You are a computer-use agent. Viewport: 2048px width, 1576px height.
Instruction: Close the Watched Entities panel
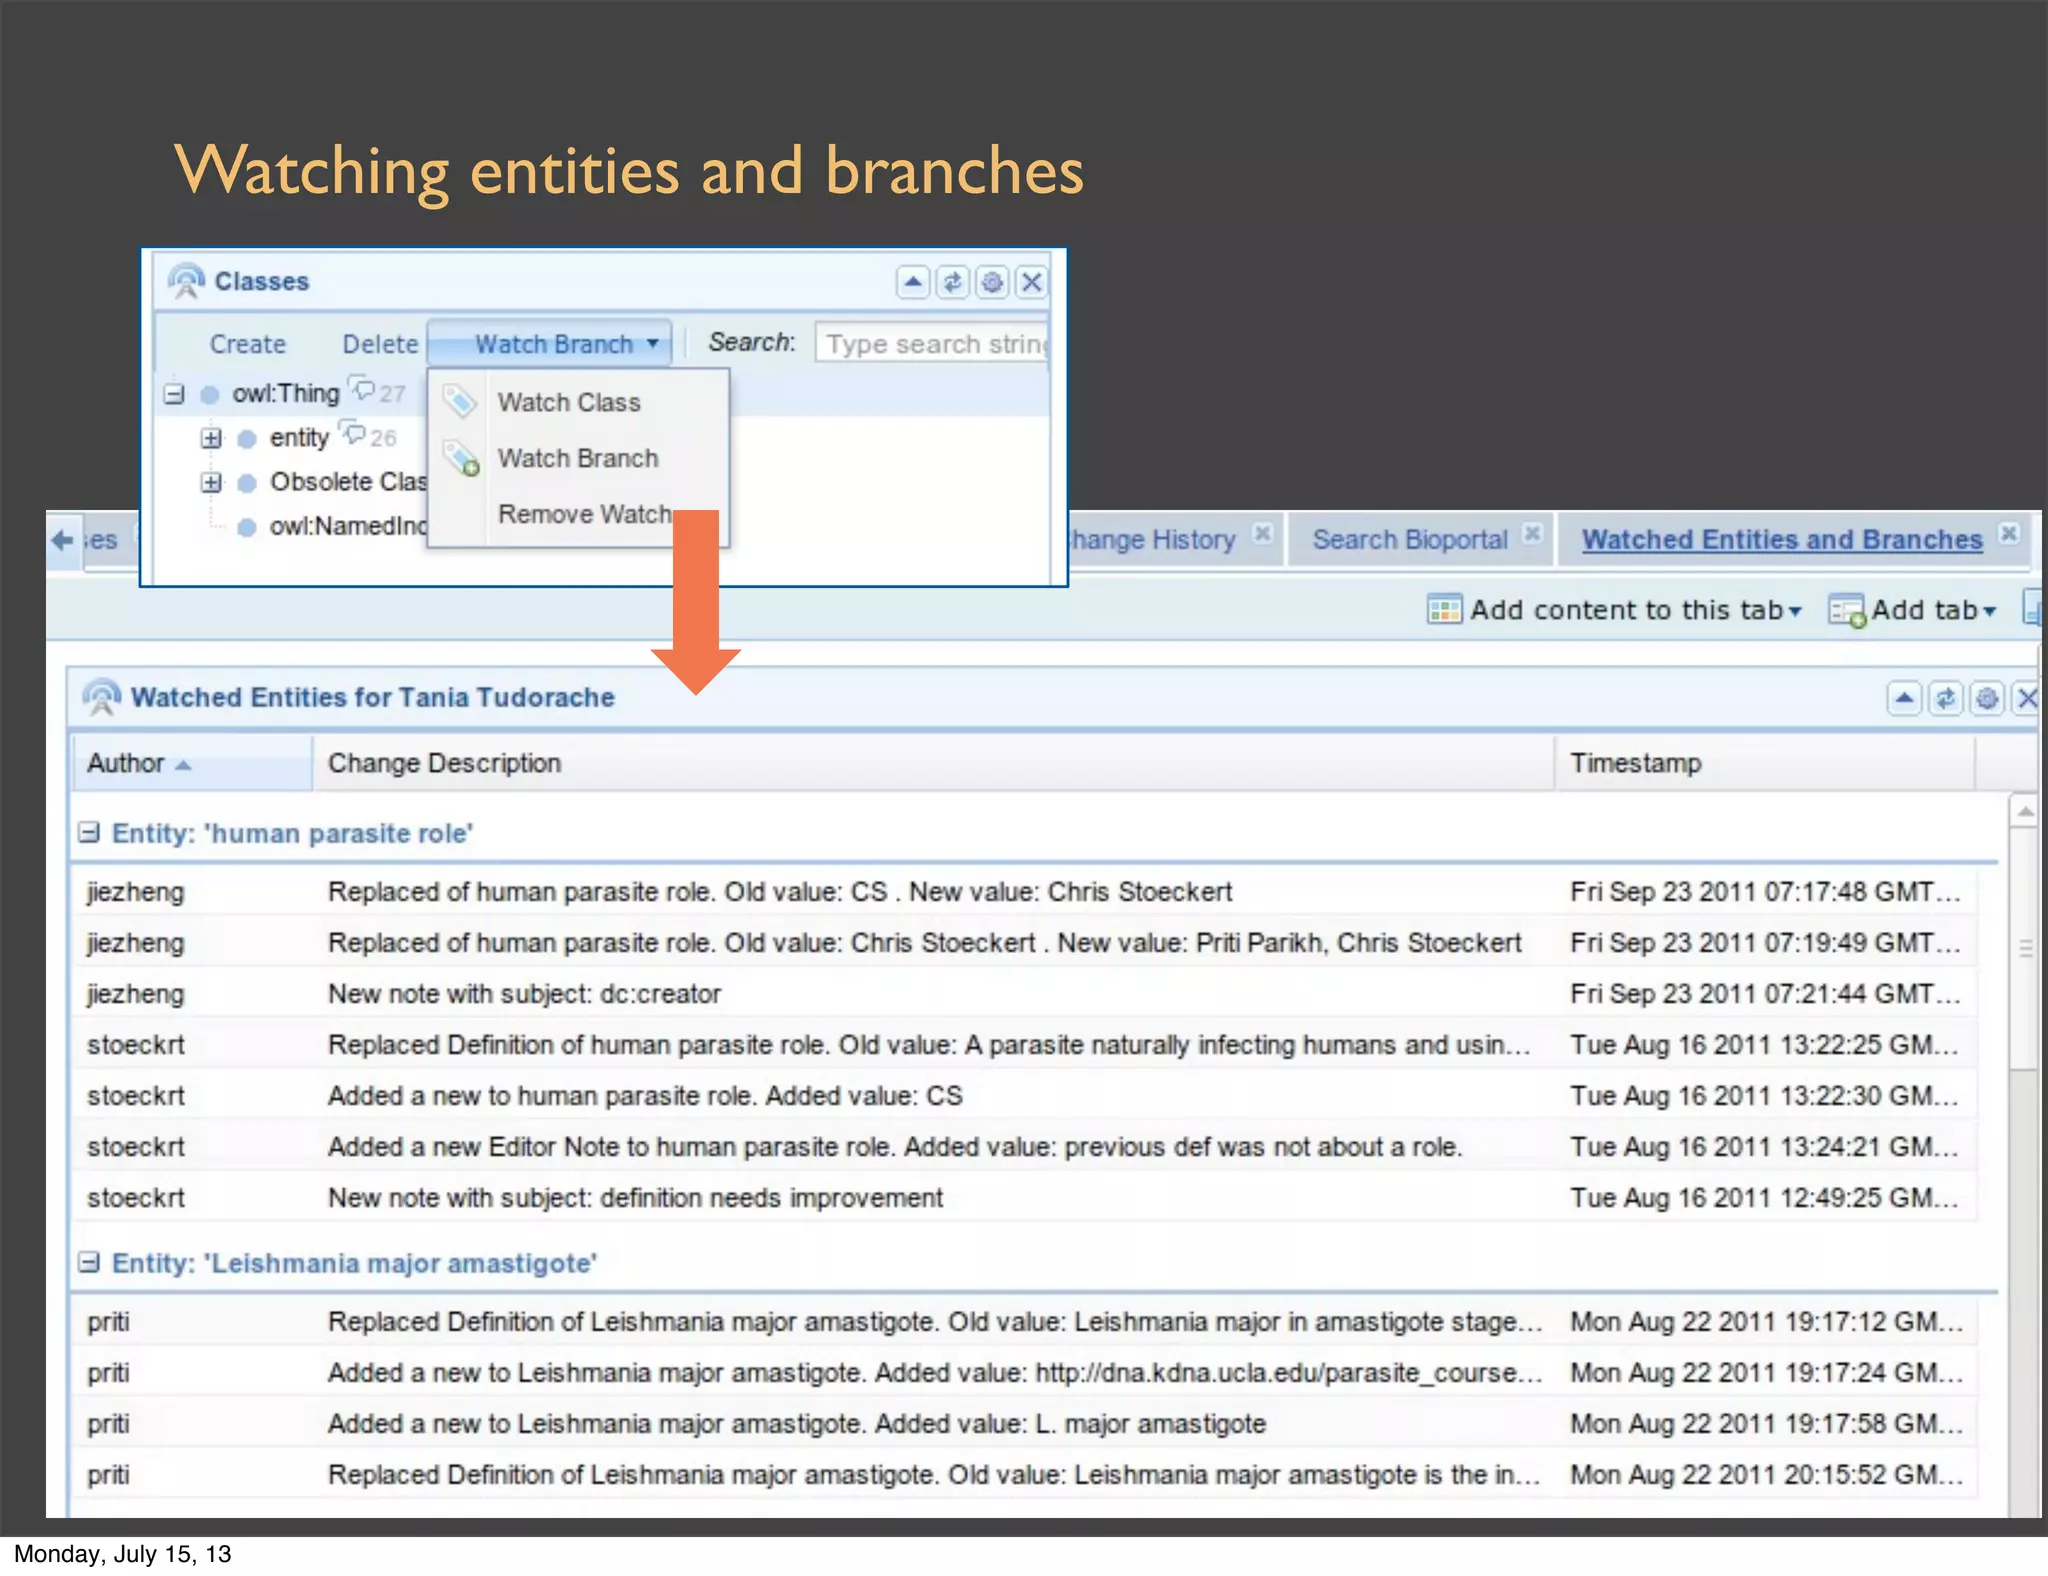[x=2027, y=698]
